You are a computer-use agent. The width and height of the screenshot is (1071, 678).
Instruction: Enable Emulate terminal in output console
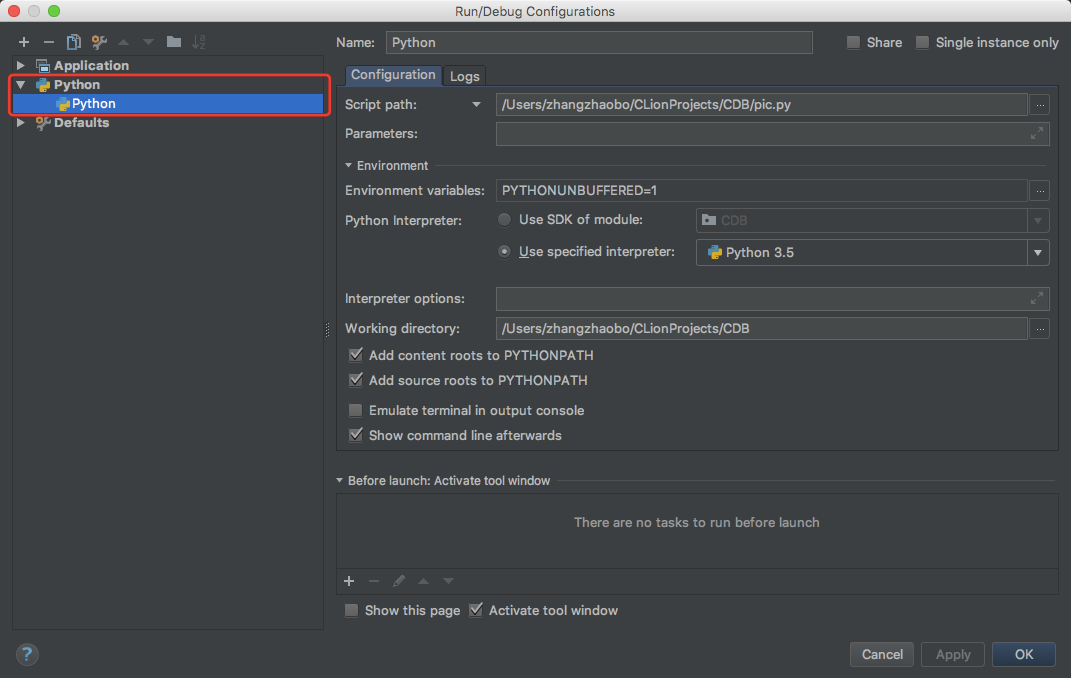(355, 410)
